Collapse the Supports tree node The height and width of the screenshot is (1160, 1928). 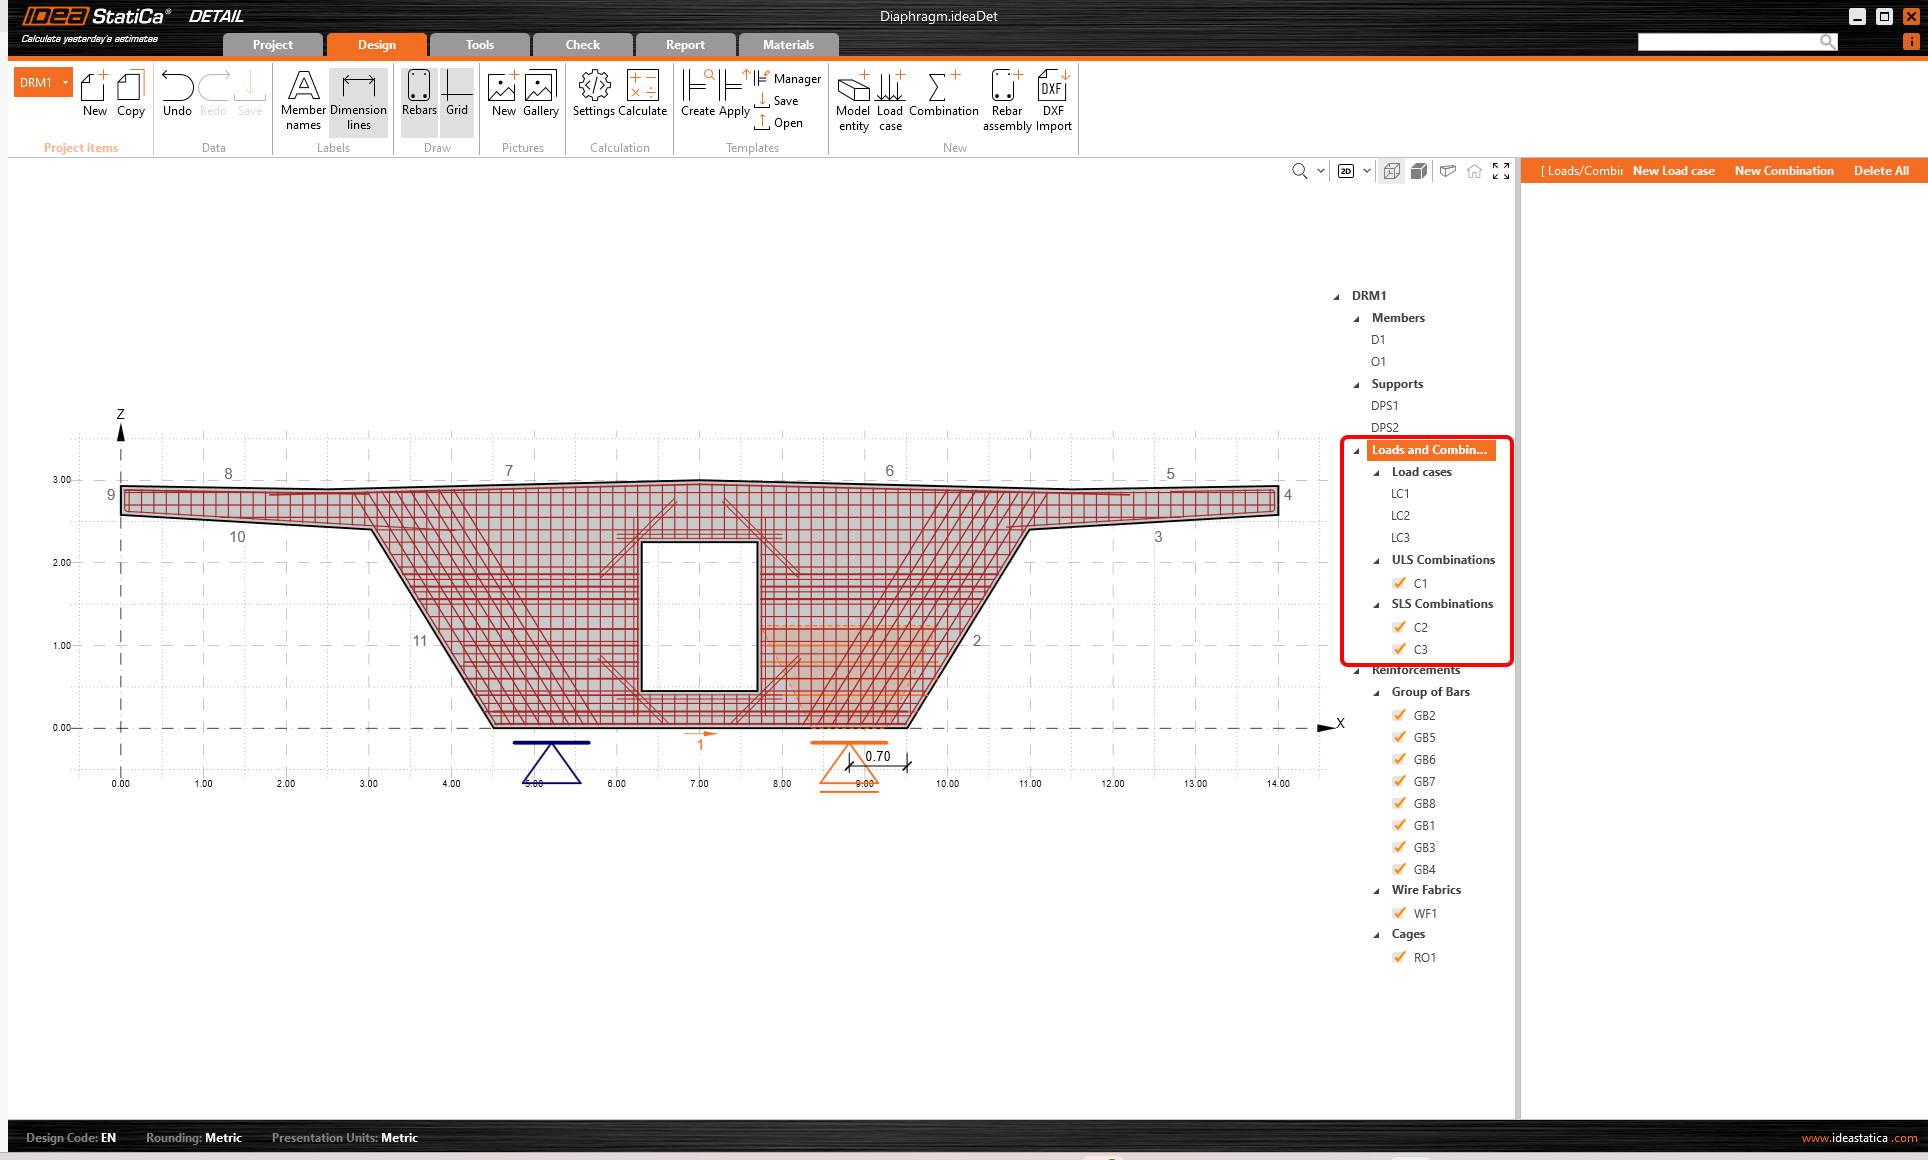1357,385
